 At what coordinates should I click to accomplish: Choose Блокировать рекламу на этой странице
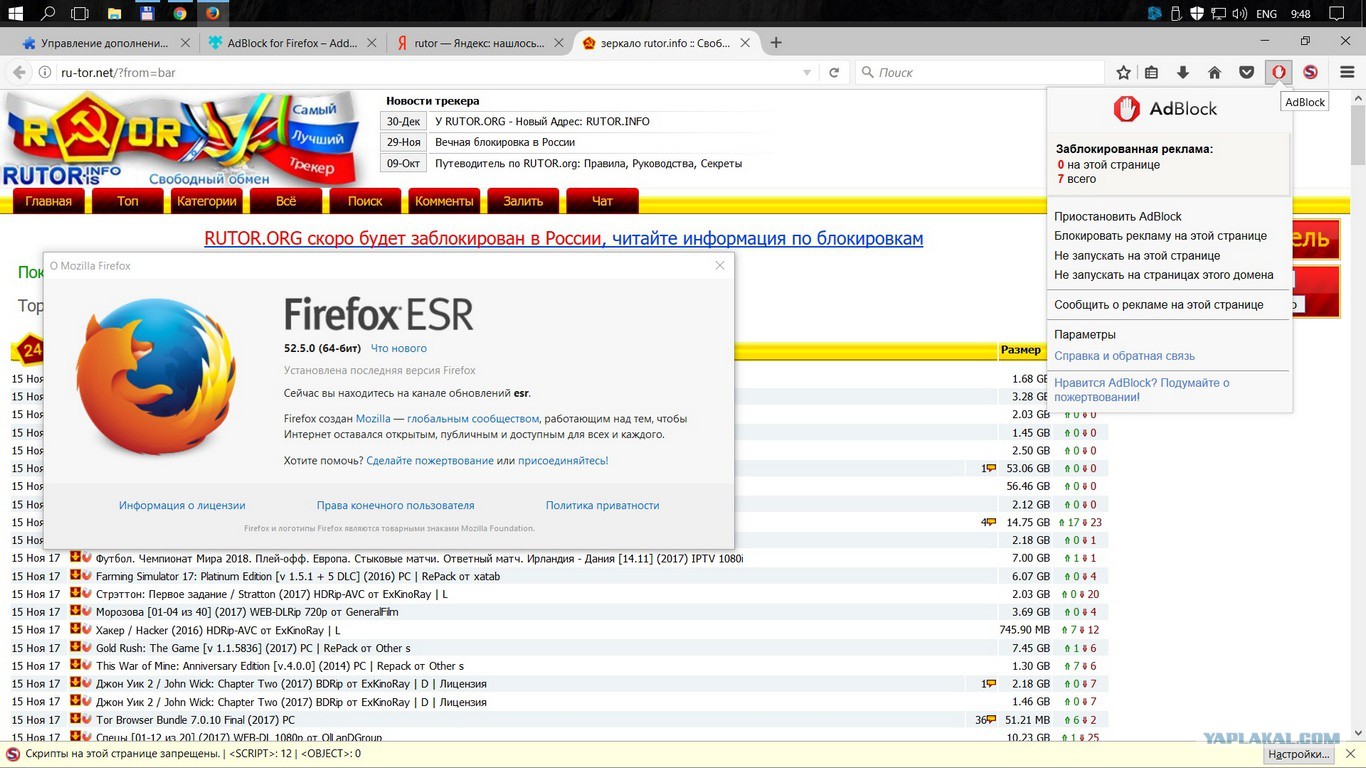click(1160, 236)
